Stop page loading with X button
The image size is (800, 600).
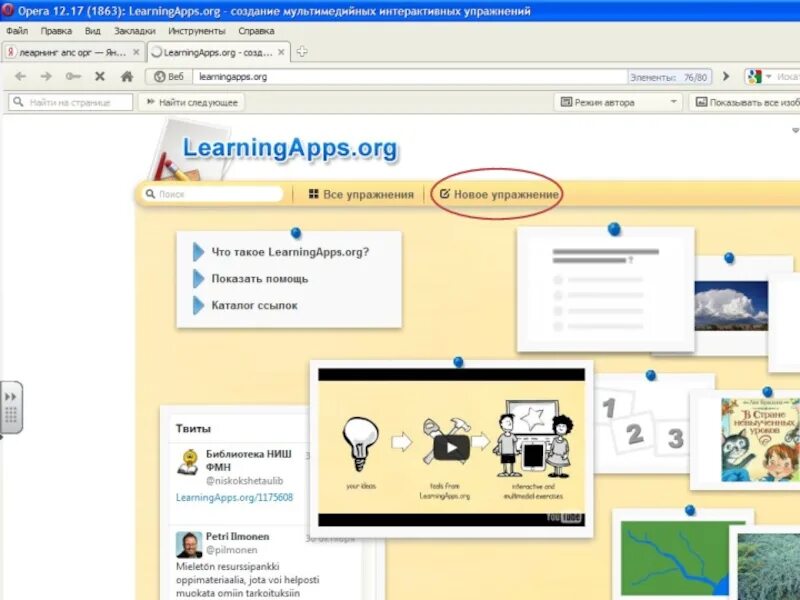coord(100,77)
